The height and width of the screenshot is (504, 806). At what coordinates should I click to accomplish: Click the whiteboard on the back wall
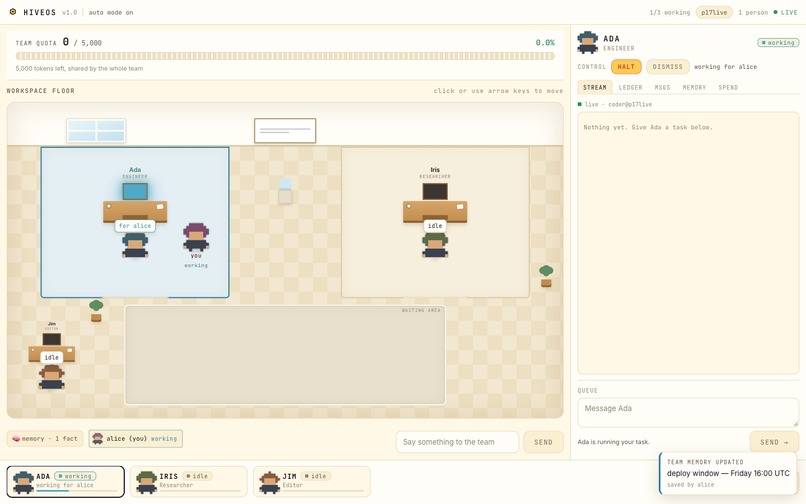point(285,131)
